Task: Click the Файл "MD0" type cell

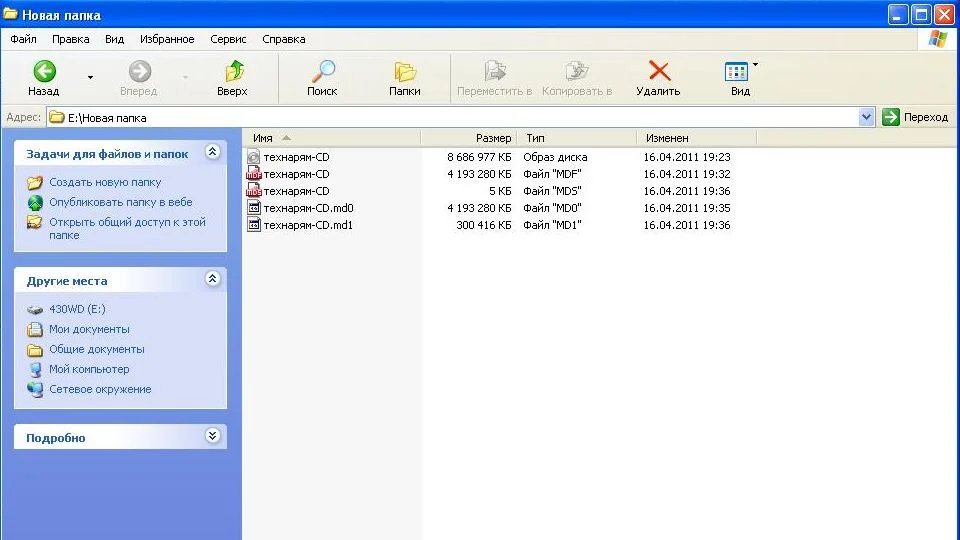Action: (x=552, y=208)
